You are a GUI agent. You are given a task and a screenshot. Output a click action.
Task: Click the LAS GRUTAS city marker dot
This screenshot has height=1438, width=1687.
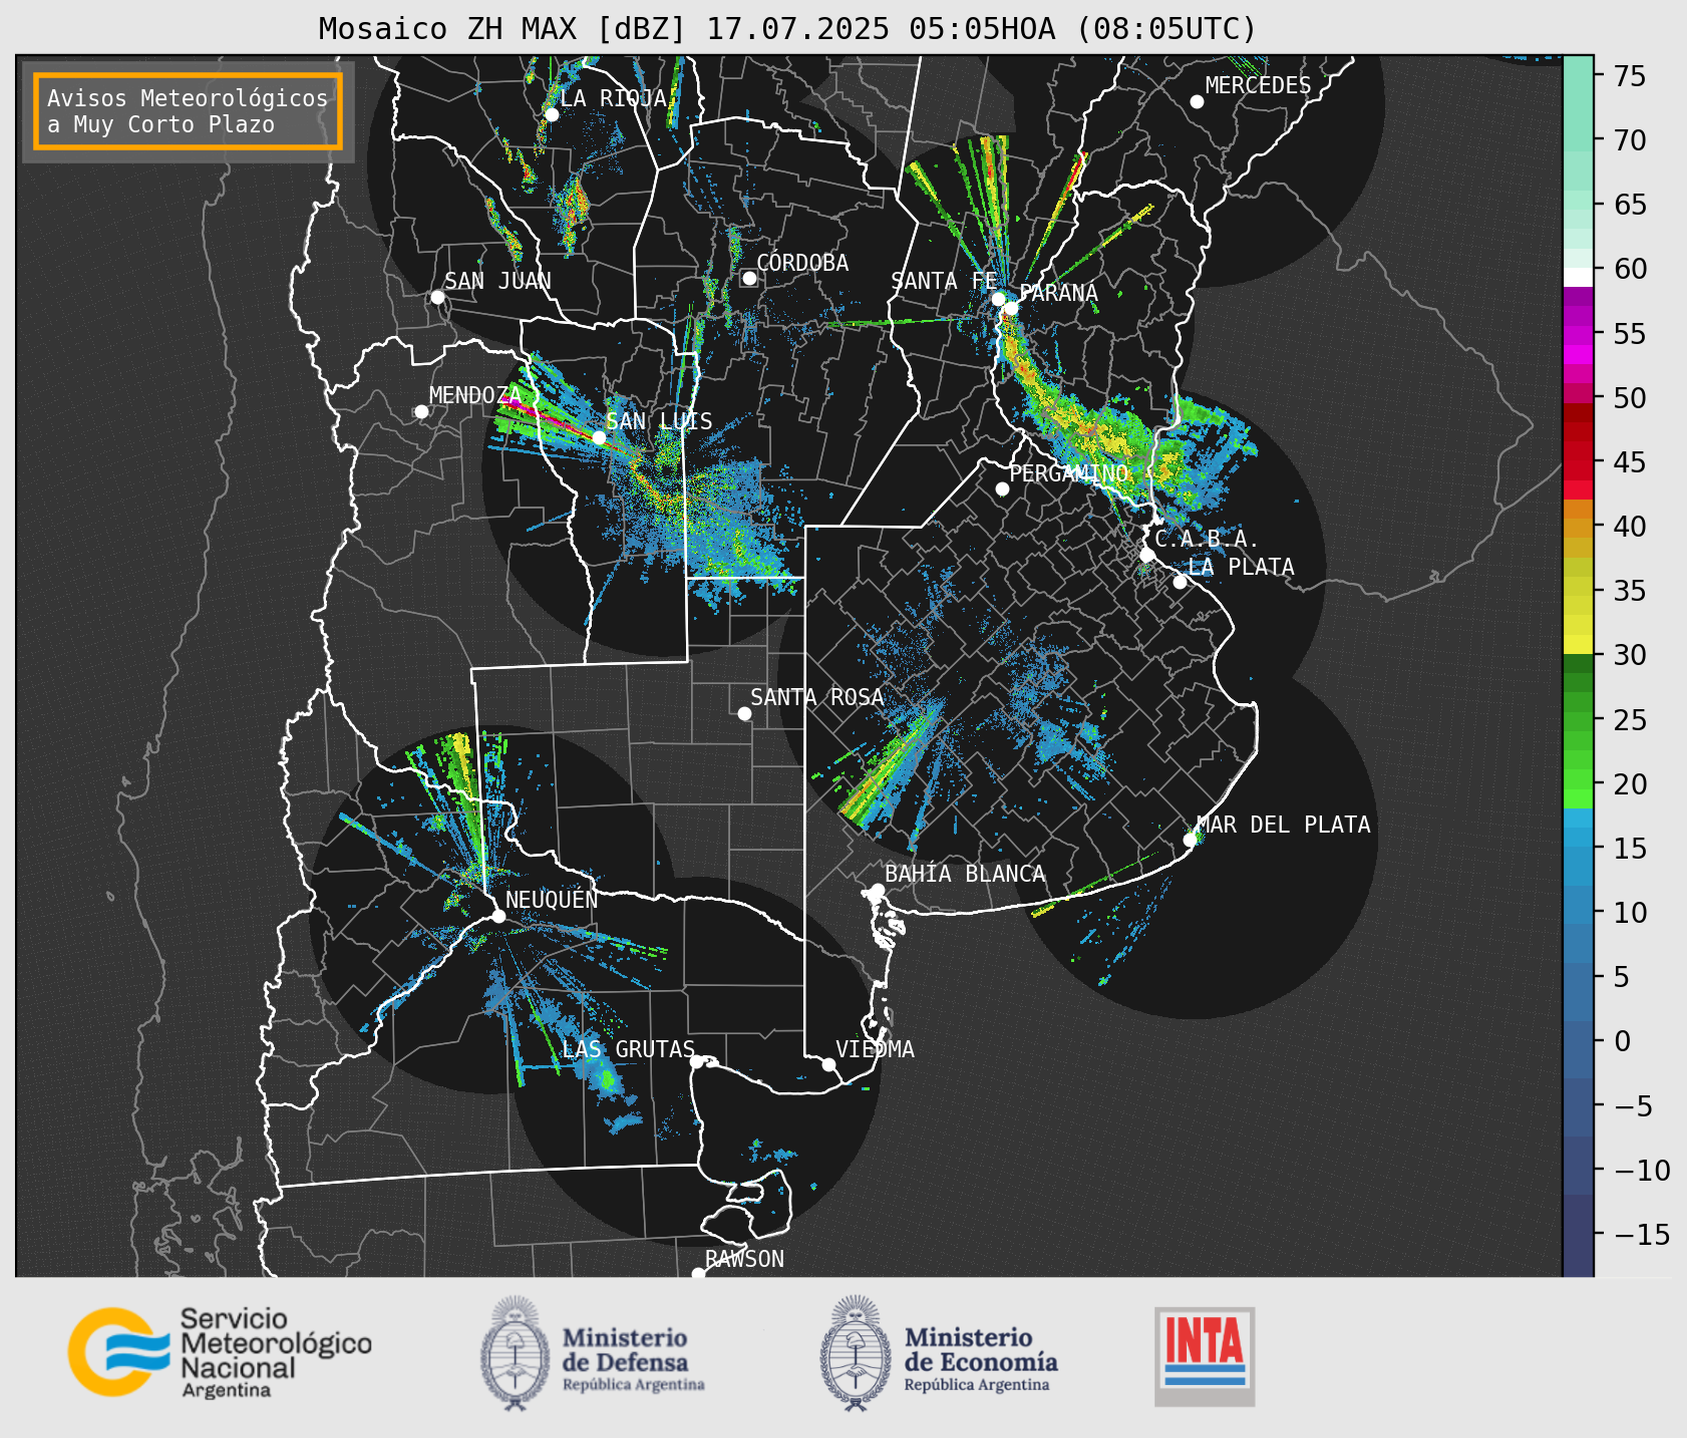(697, 1062)
